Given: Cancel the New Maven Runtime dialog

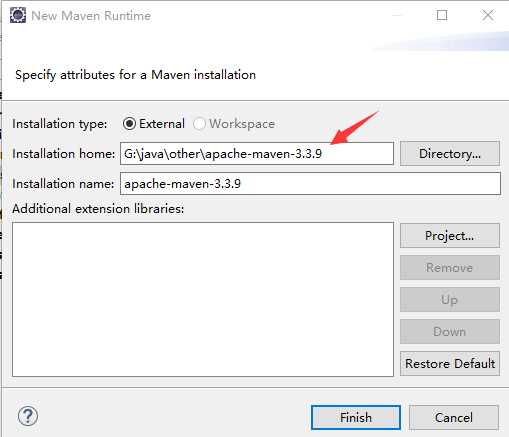Looking at the screenshot, I should tap(454, 417).
